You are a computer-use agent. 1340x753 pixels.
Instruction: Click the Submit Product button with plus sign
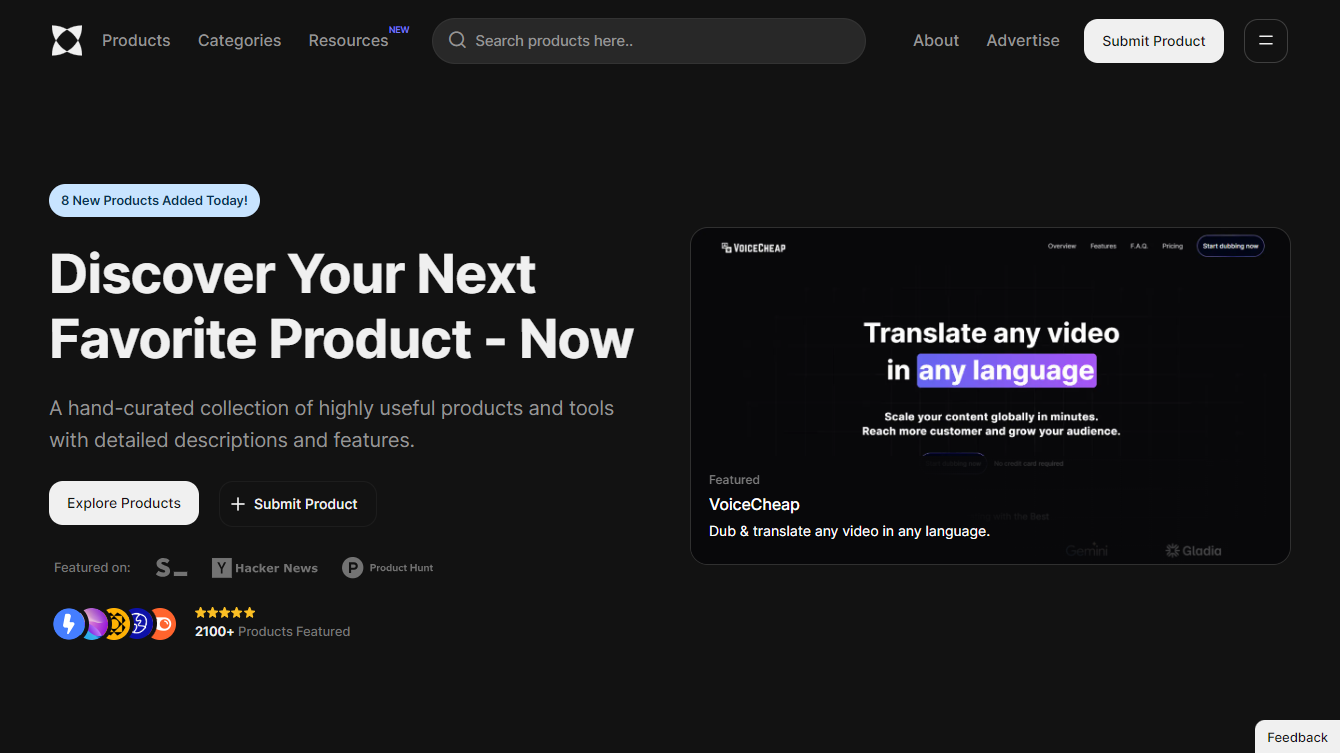(298, 504)
